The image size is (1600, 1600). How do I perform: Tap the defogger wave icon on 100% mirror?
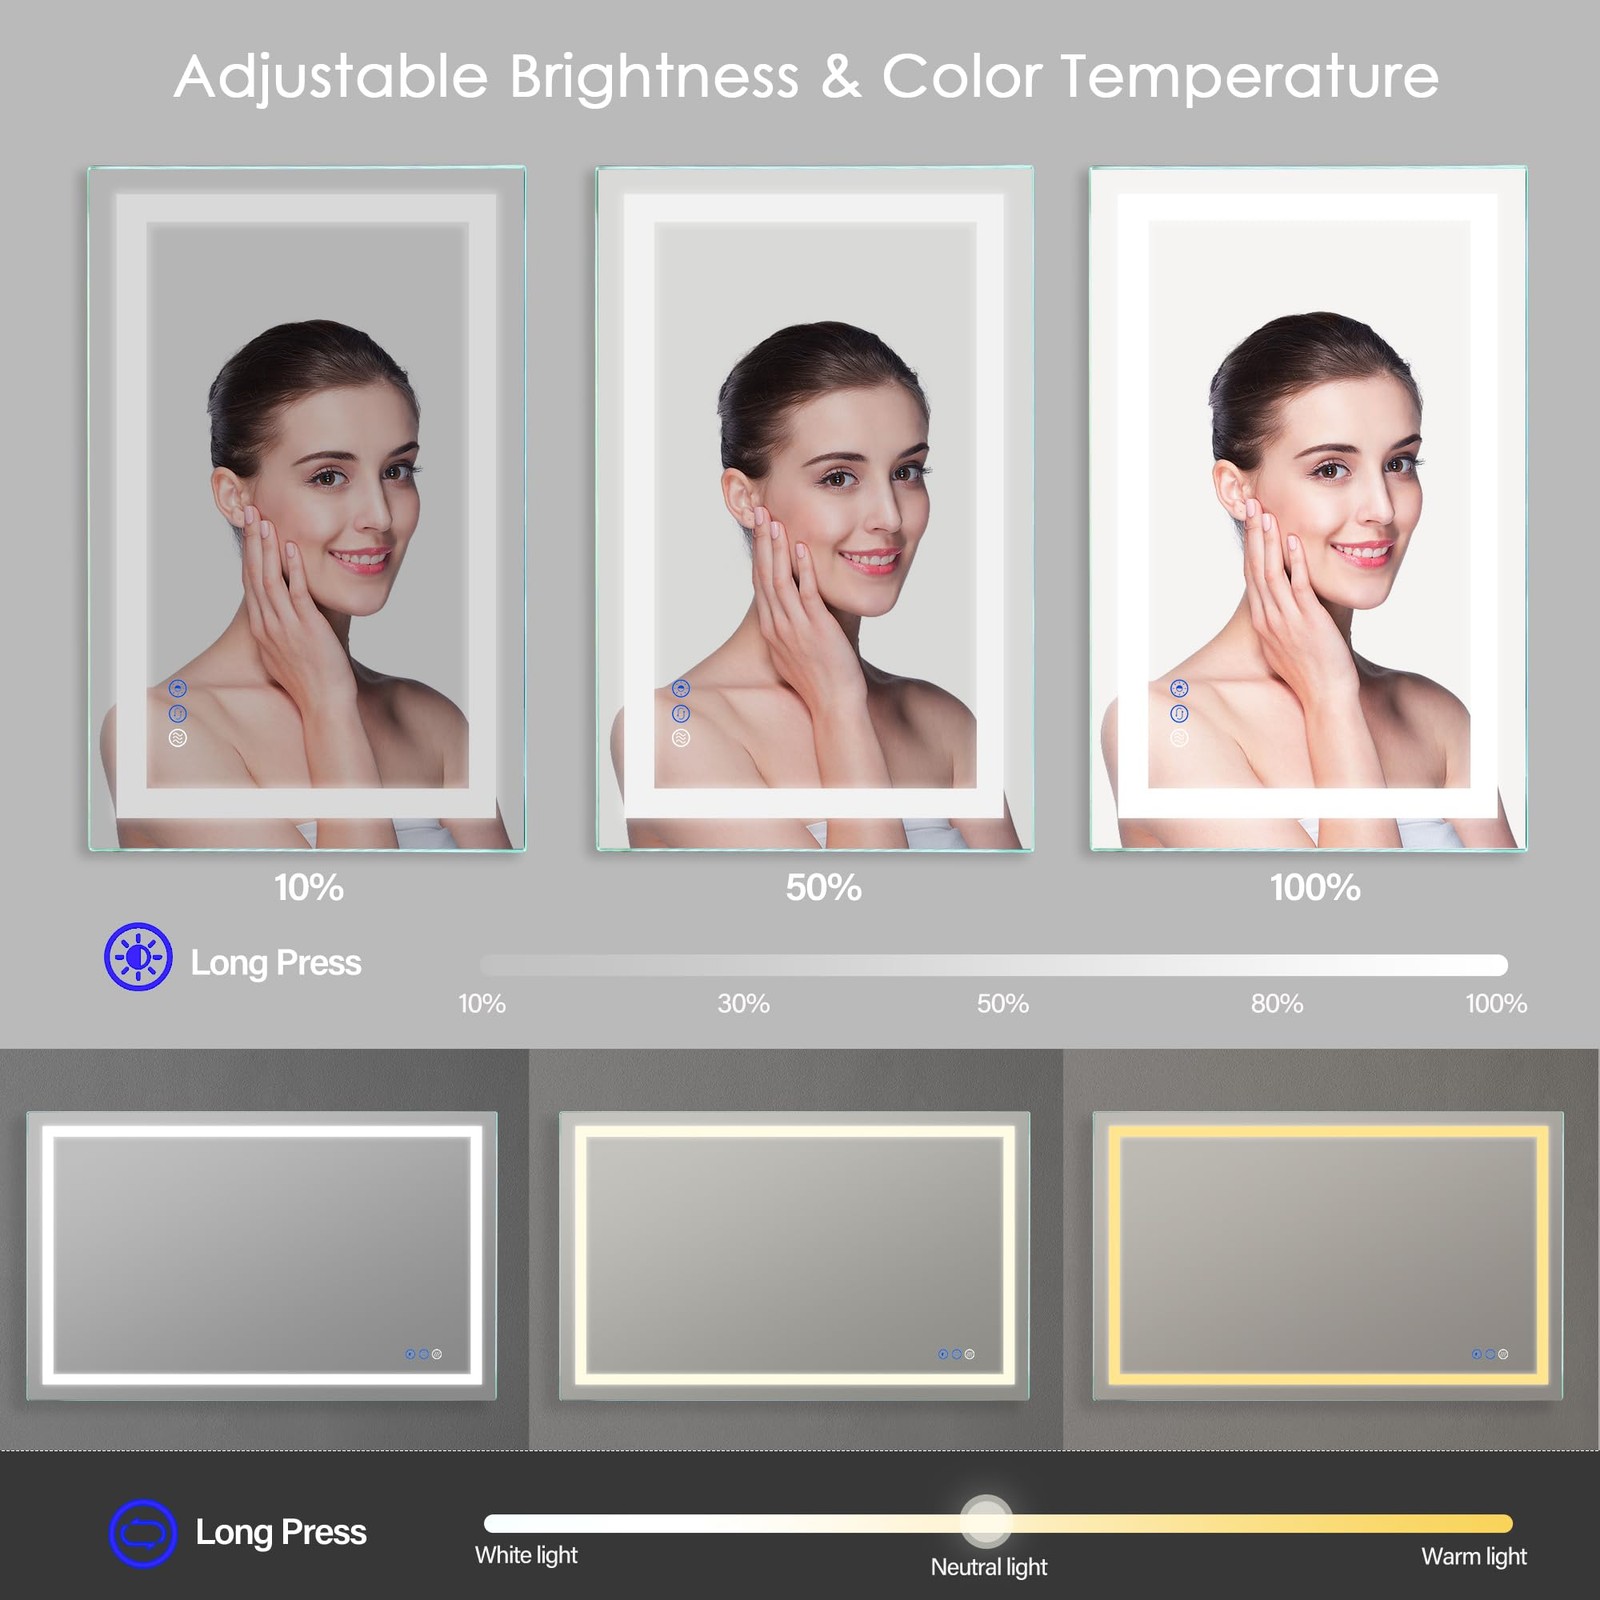coord(1180,738)
